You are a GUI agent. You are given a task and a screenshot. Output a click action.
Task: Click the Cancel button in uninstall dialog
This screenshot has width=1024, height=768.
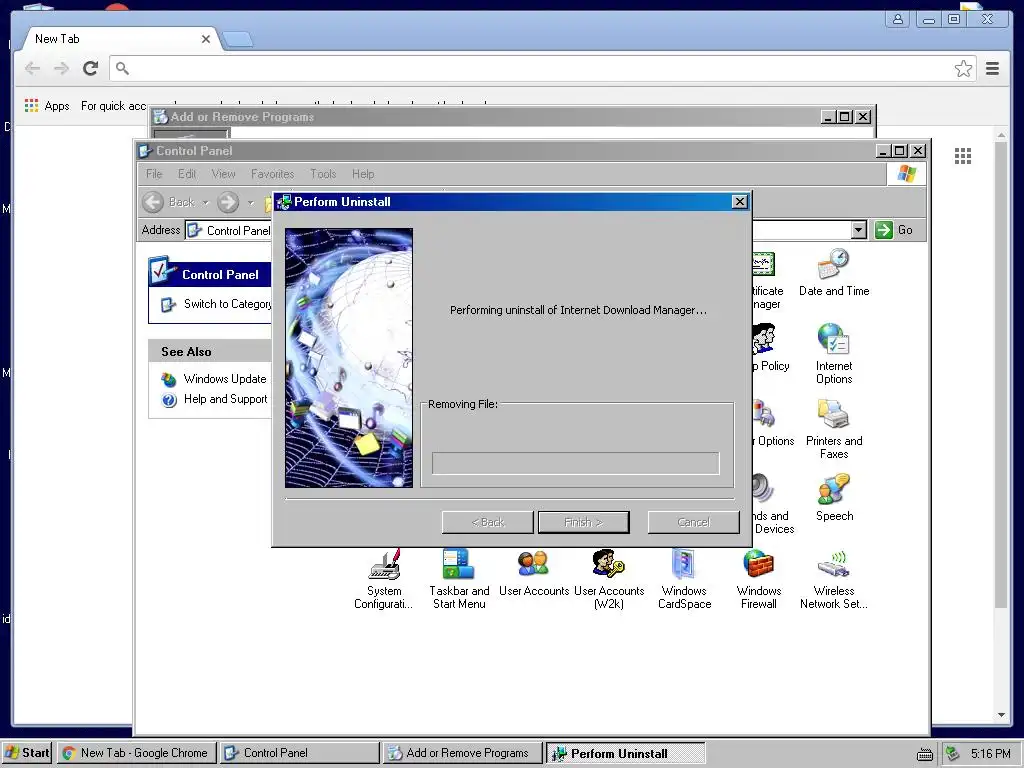coord(693,522)
